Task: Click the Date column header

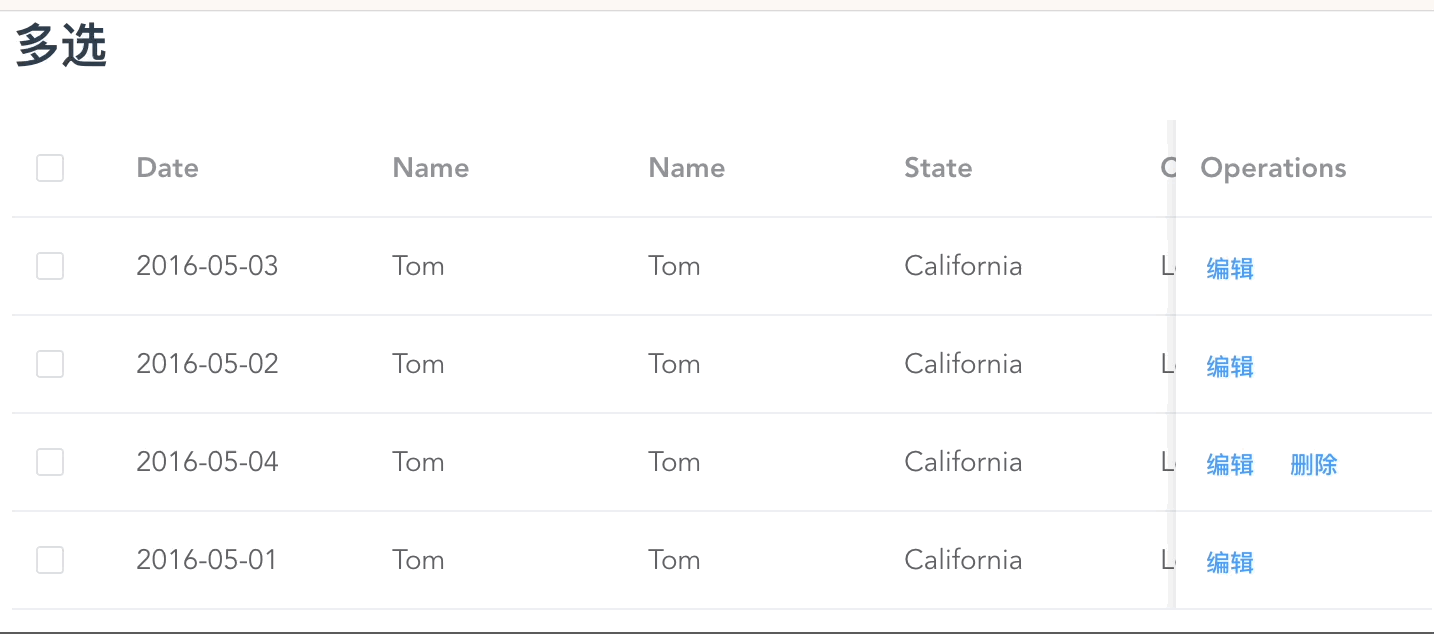Action: click(167, 168)
